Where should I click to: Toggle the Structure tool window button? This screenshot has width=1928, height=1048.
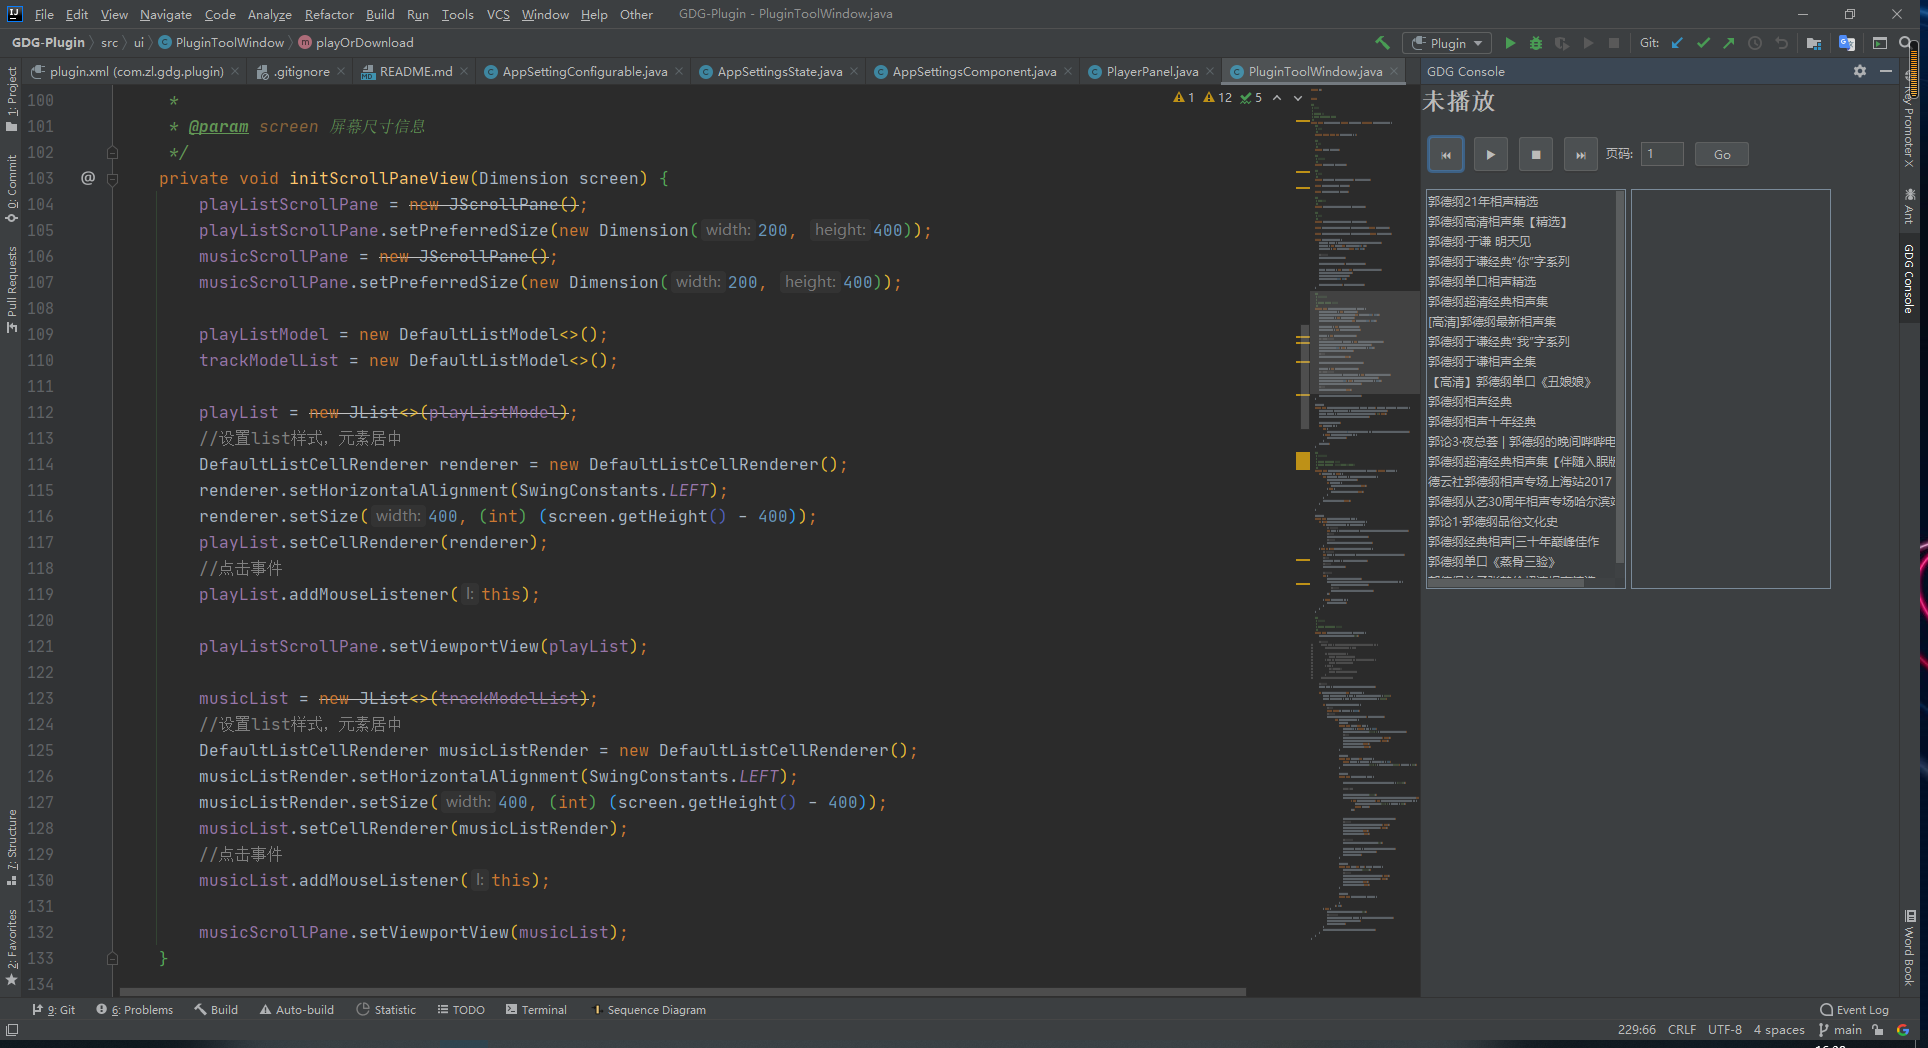(12, 848)
